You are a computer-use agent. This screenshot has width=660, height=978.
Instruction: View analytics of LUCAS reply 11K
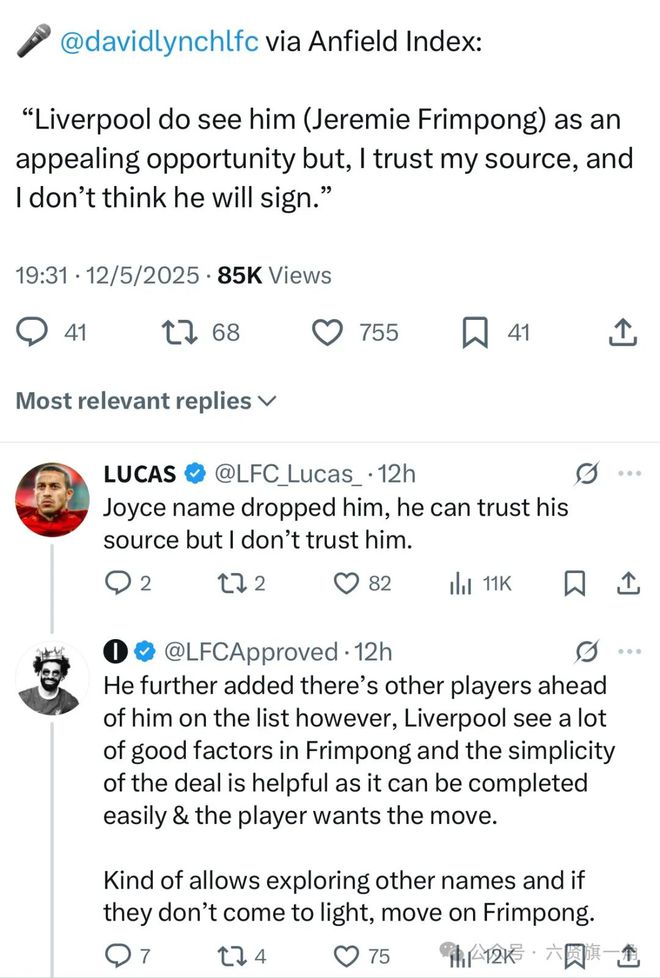coord(461,583)
